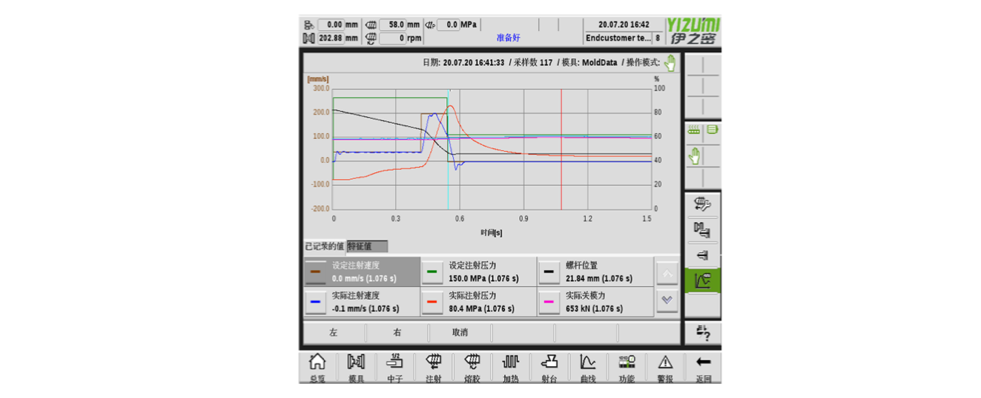981x398 pixels.
Task: Expand curve list with the down chevron
Action: [x=668, y=300]
